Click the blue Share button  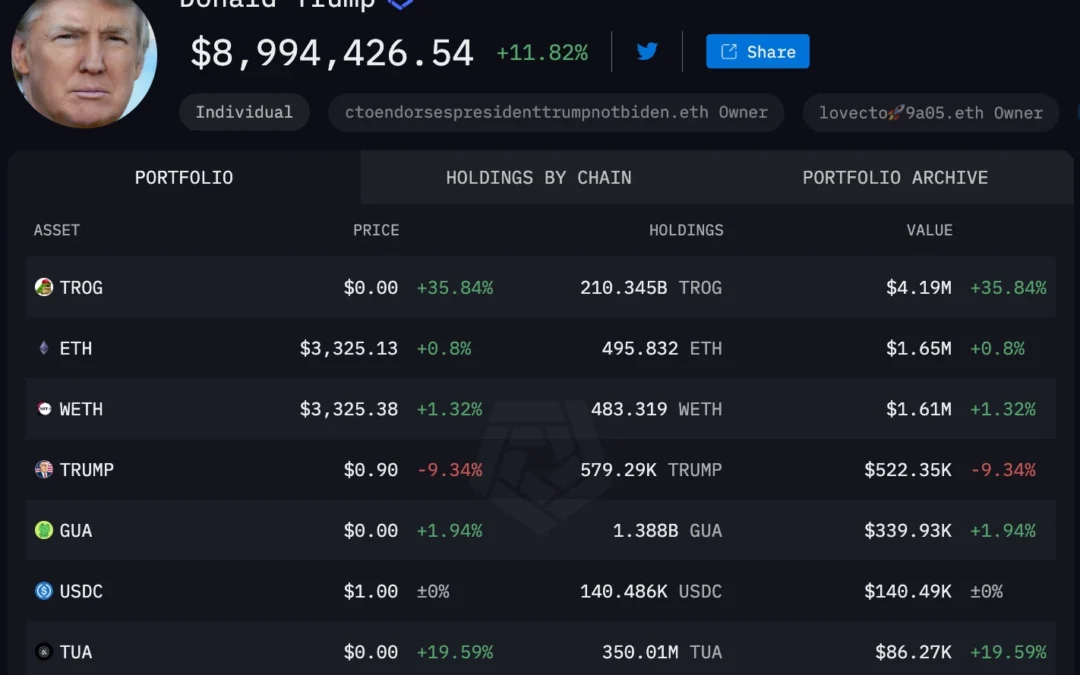coord(757,52)
